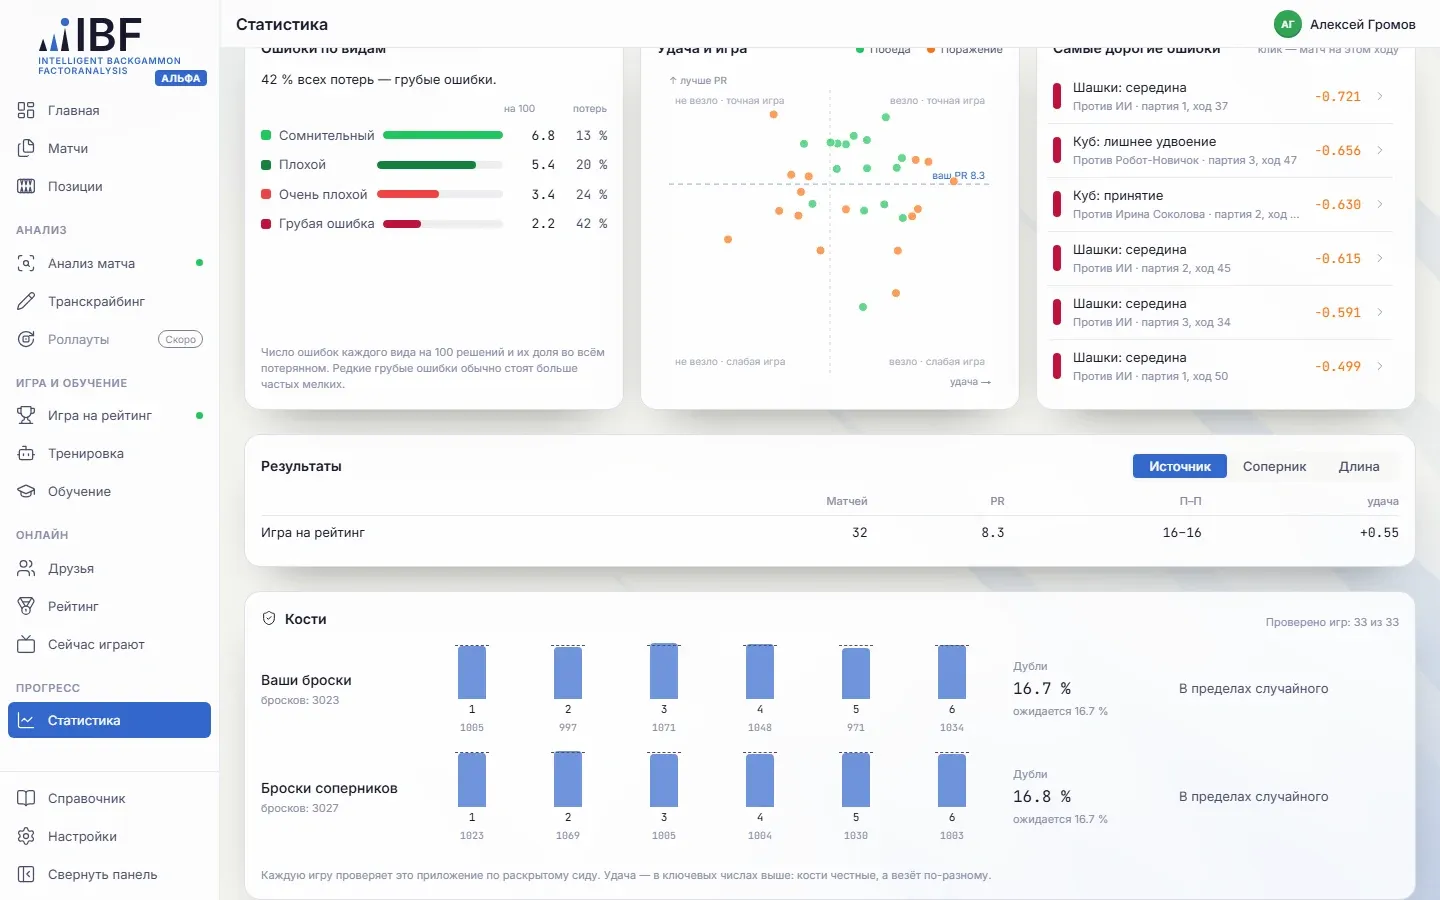Click the Алексей Громов profile name
This screenshot has width=1440, height=900.
[x=1363, y=24]
